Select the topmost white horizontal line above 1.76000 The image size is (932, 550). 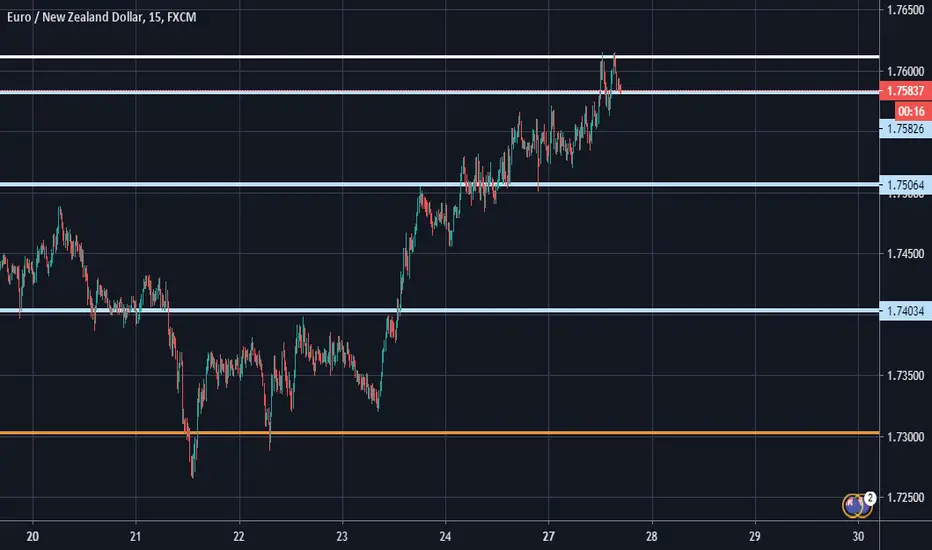click(439, 57)
